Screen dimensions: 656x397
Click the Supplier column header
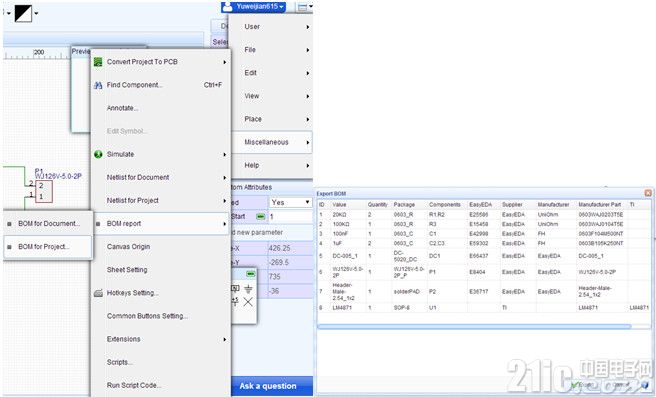point(512,205)
